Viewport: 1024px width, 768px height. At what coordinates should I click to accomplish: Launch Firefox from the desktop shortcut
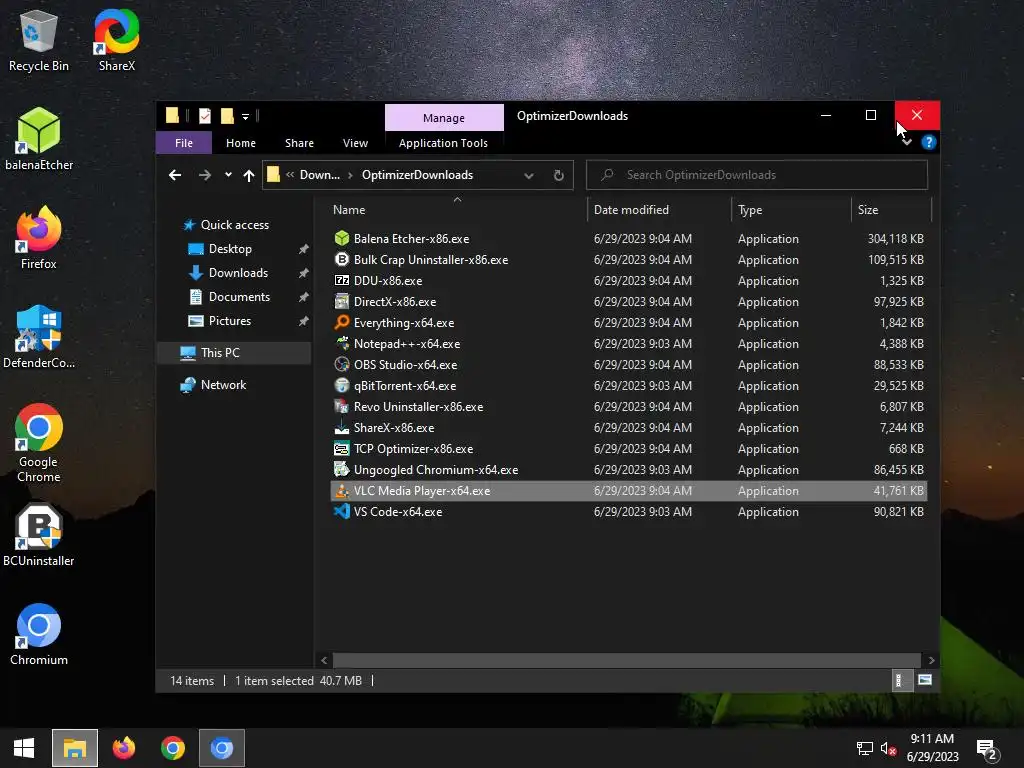[39, 238]
